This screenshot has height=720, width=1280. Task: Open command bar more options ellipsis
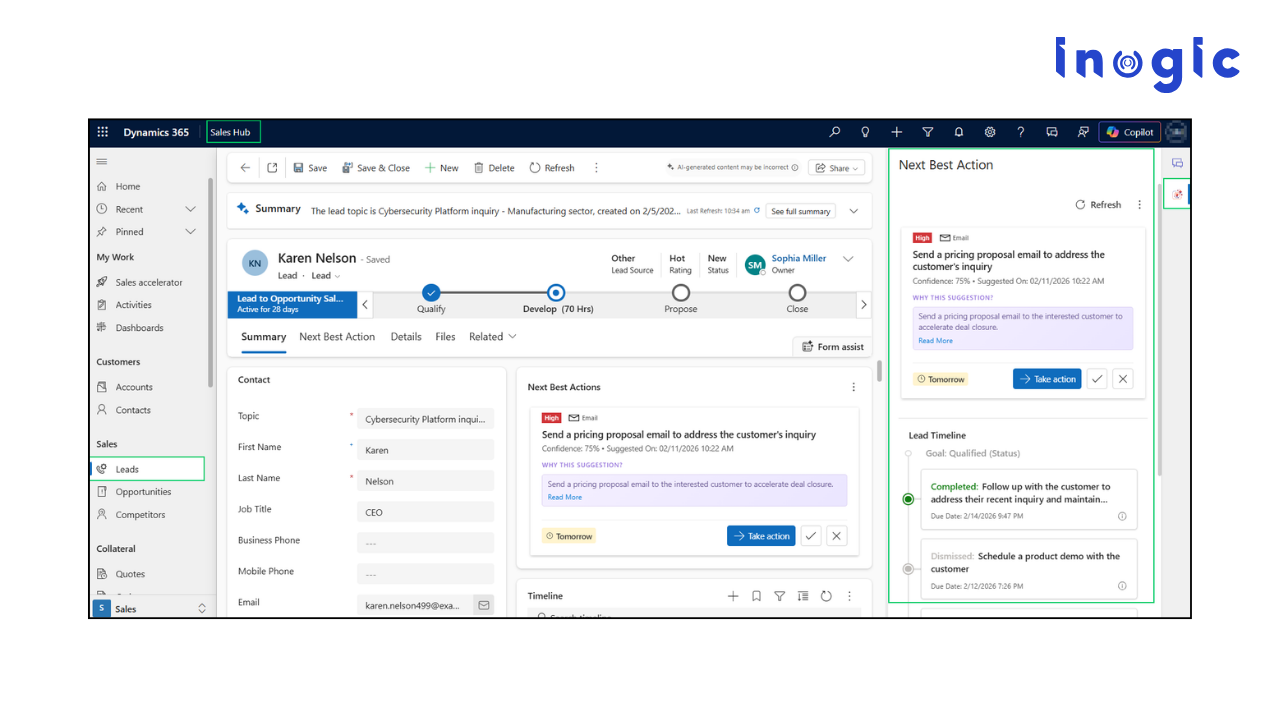pyautogui.click(x=596, y=168)
